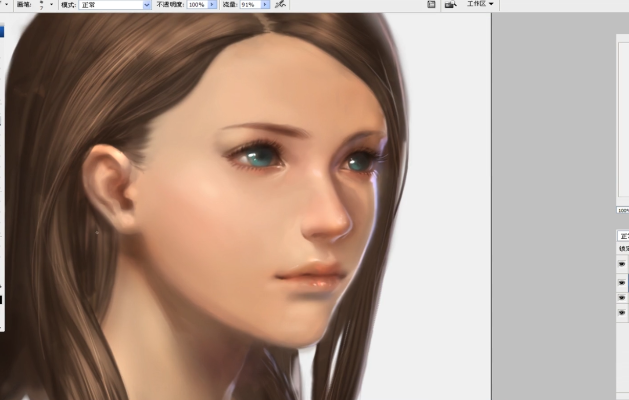
Task: Toggle the third layer's eye icon
Action: [622, 298]
